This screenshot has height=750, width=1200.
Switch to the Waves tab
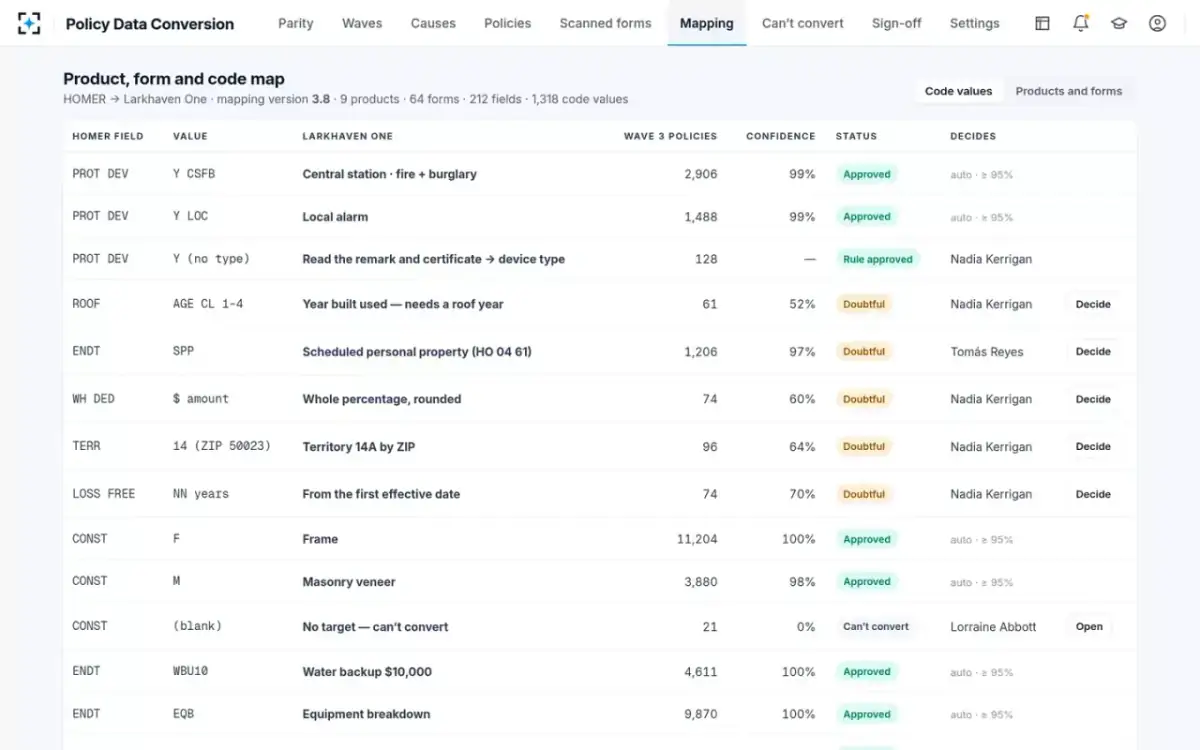point(362,23)
